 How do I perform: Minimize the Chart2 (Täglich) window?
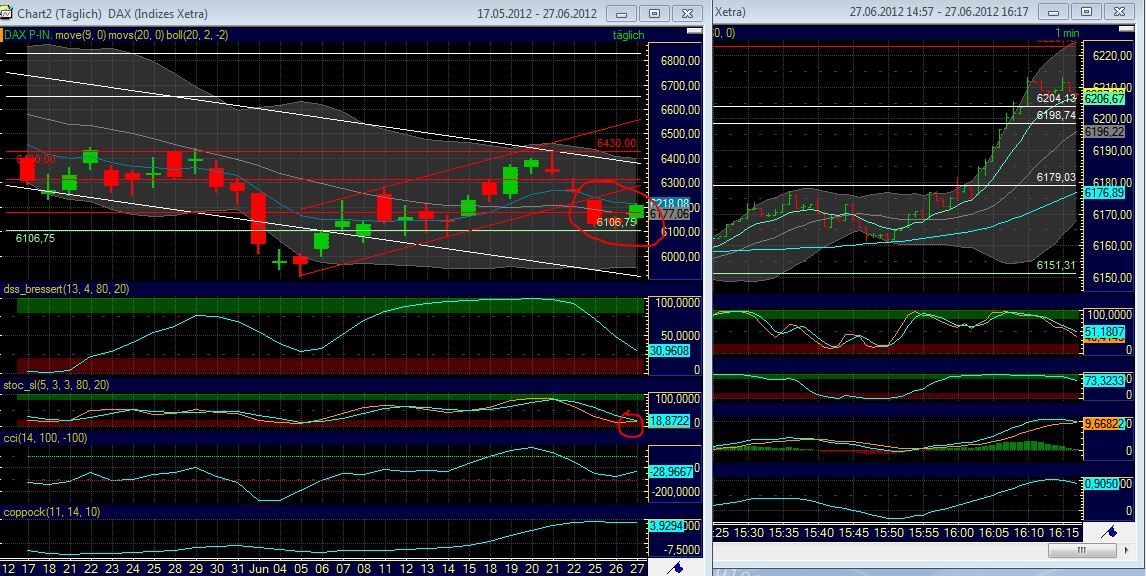click(x=621, y=13)
